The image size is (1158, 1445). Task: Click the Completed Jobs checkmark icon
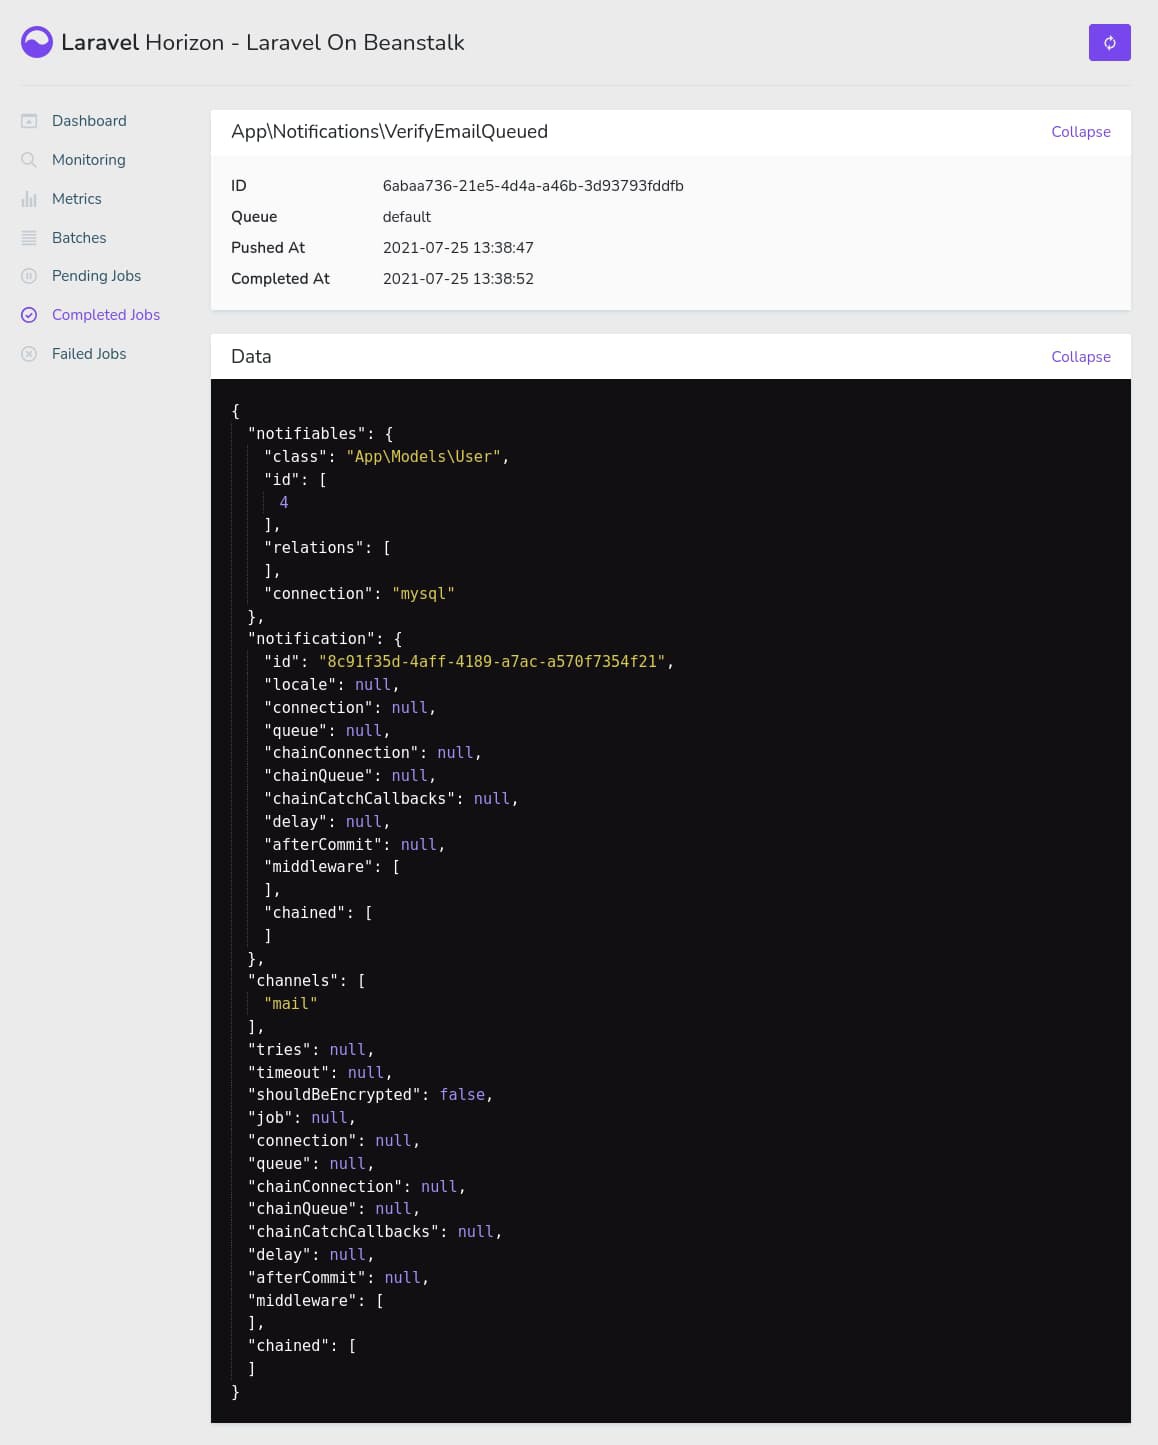pos(29,315)
